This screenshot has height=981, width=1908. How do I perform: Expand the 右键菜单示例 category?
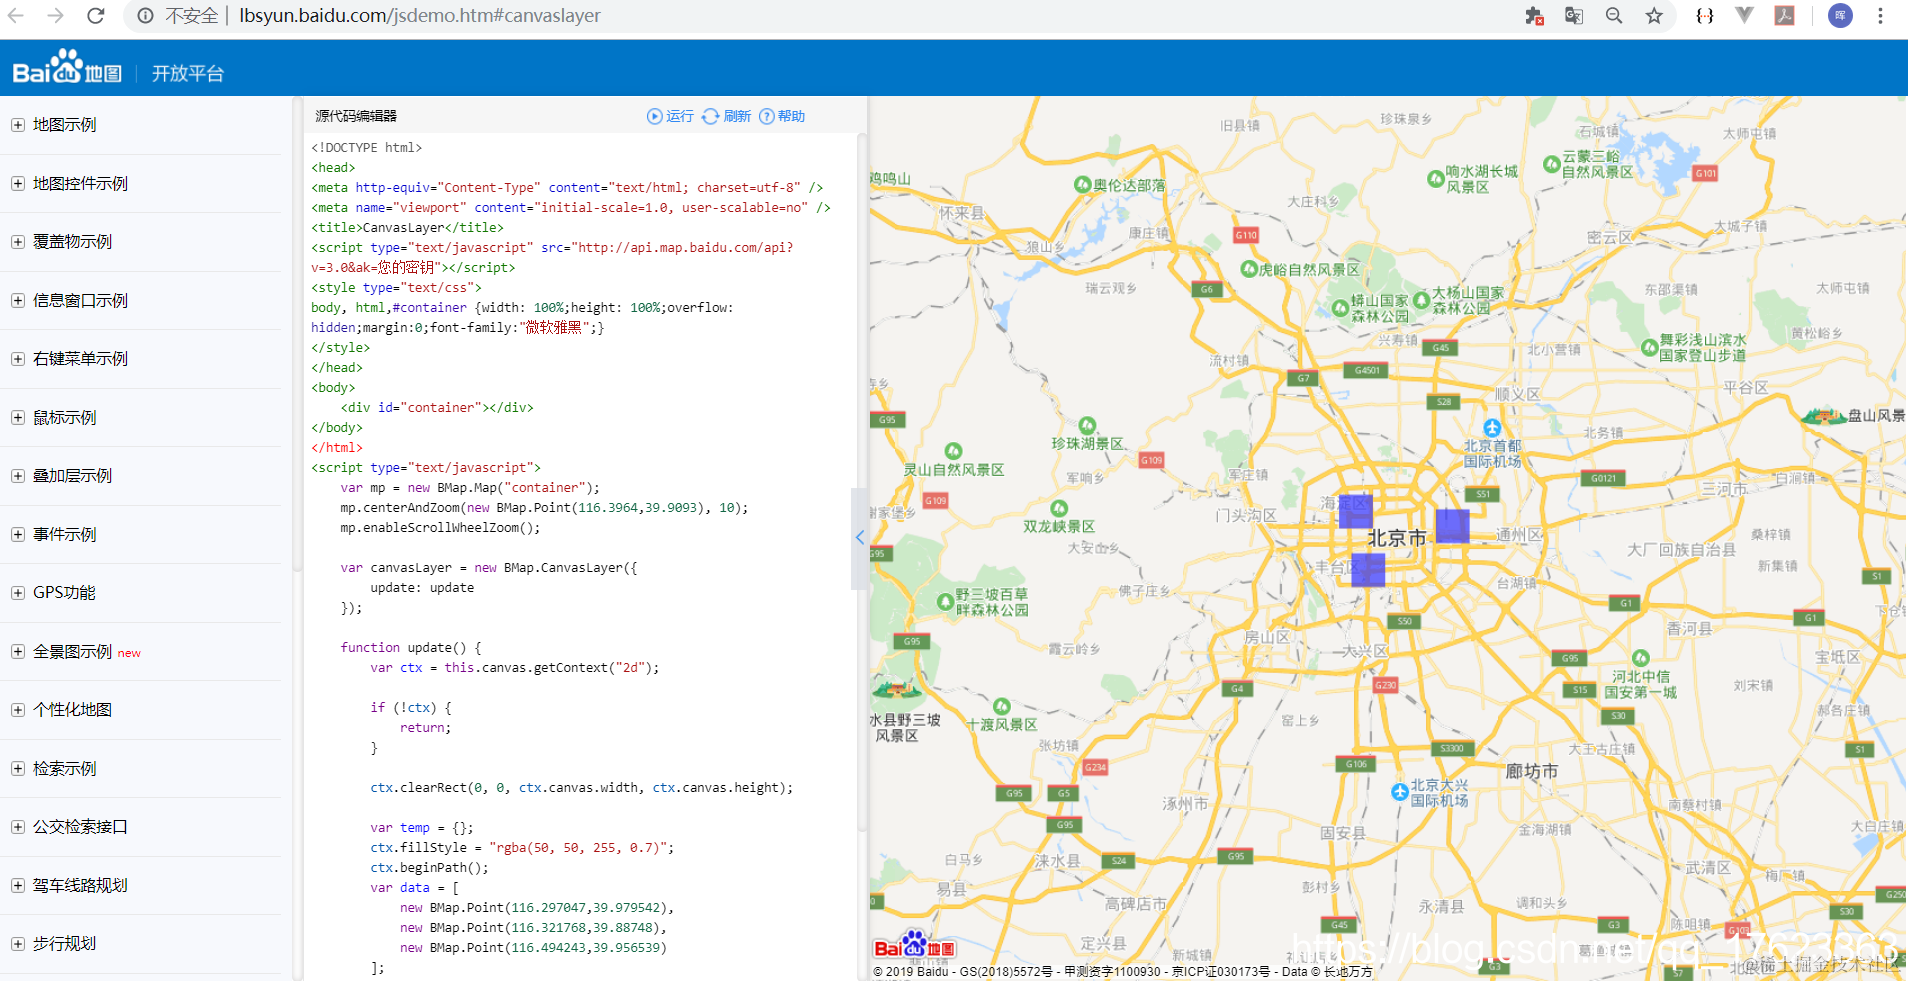[x=18, y=359]
